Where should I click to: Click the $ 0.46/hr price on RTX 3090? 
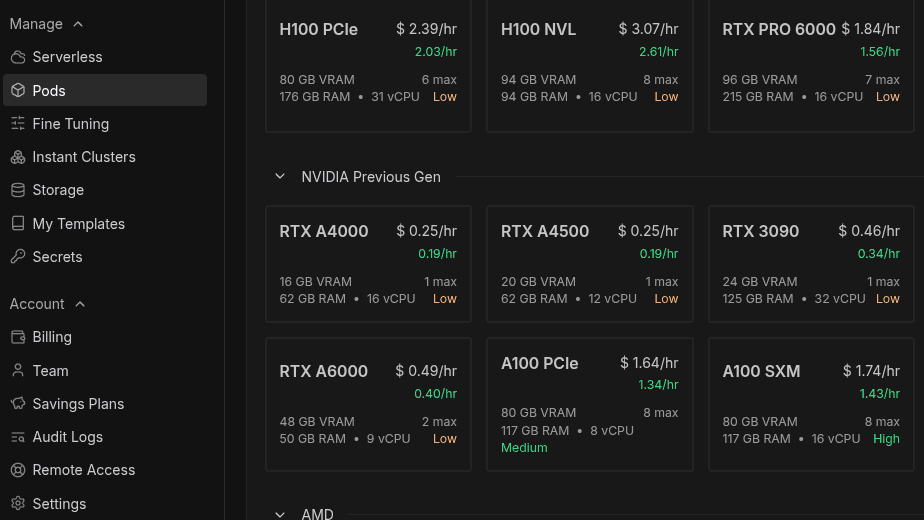[869, 231]
